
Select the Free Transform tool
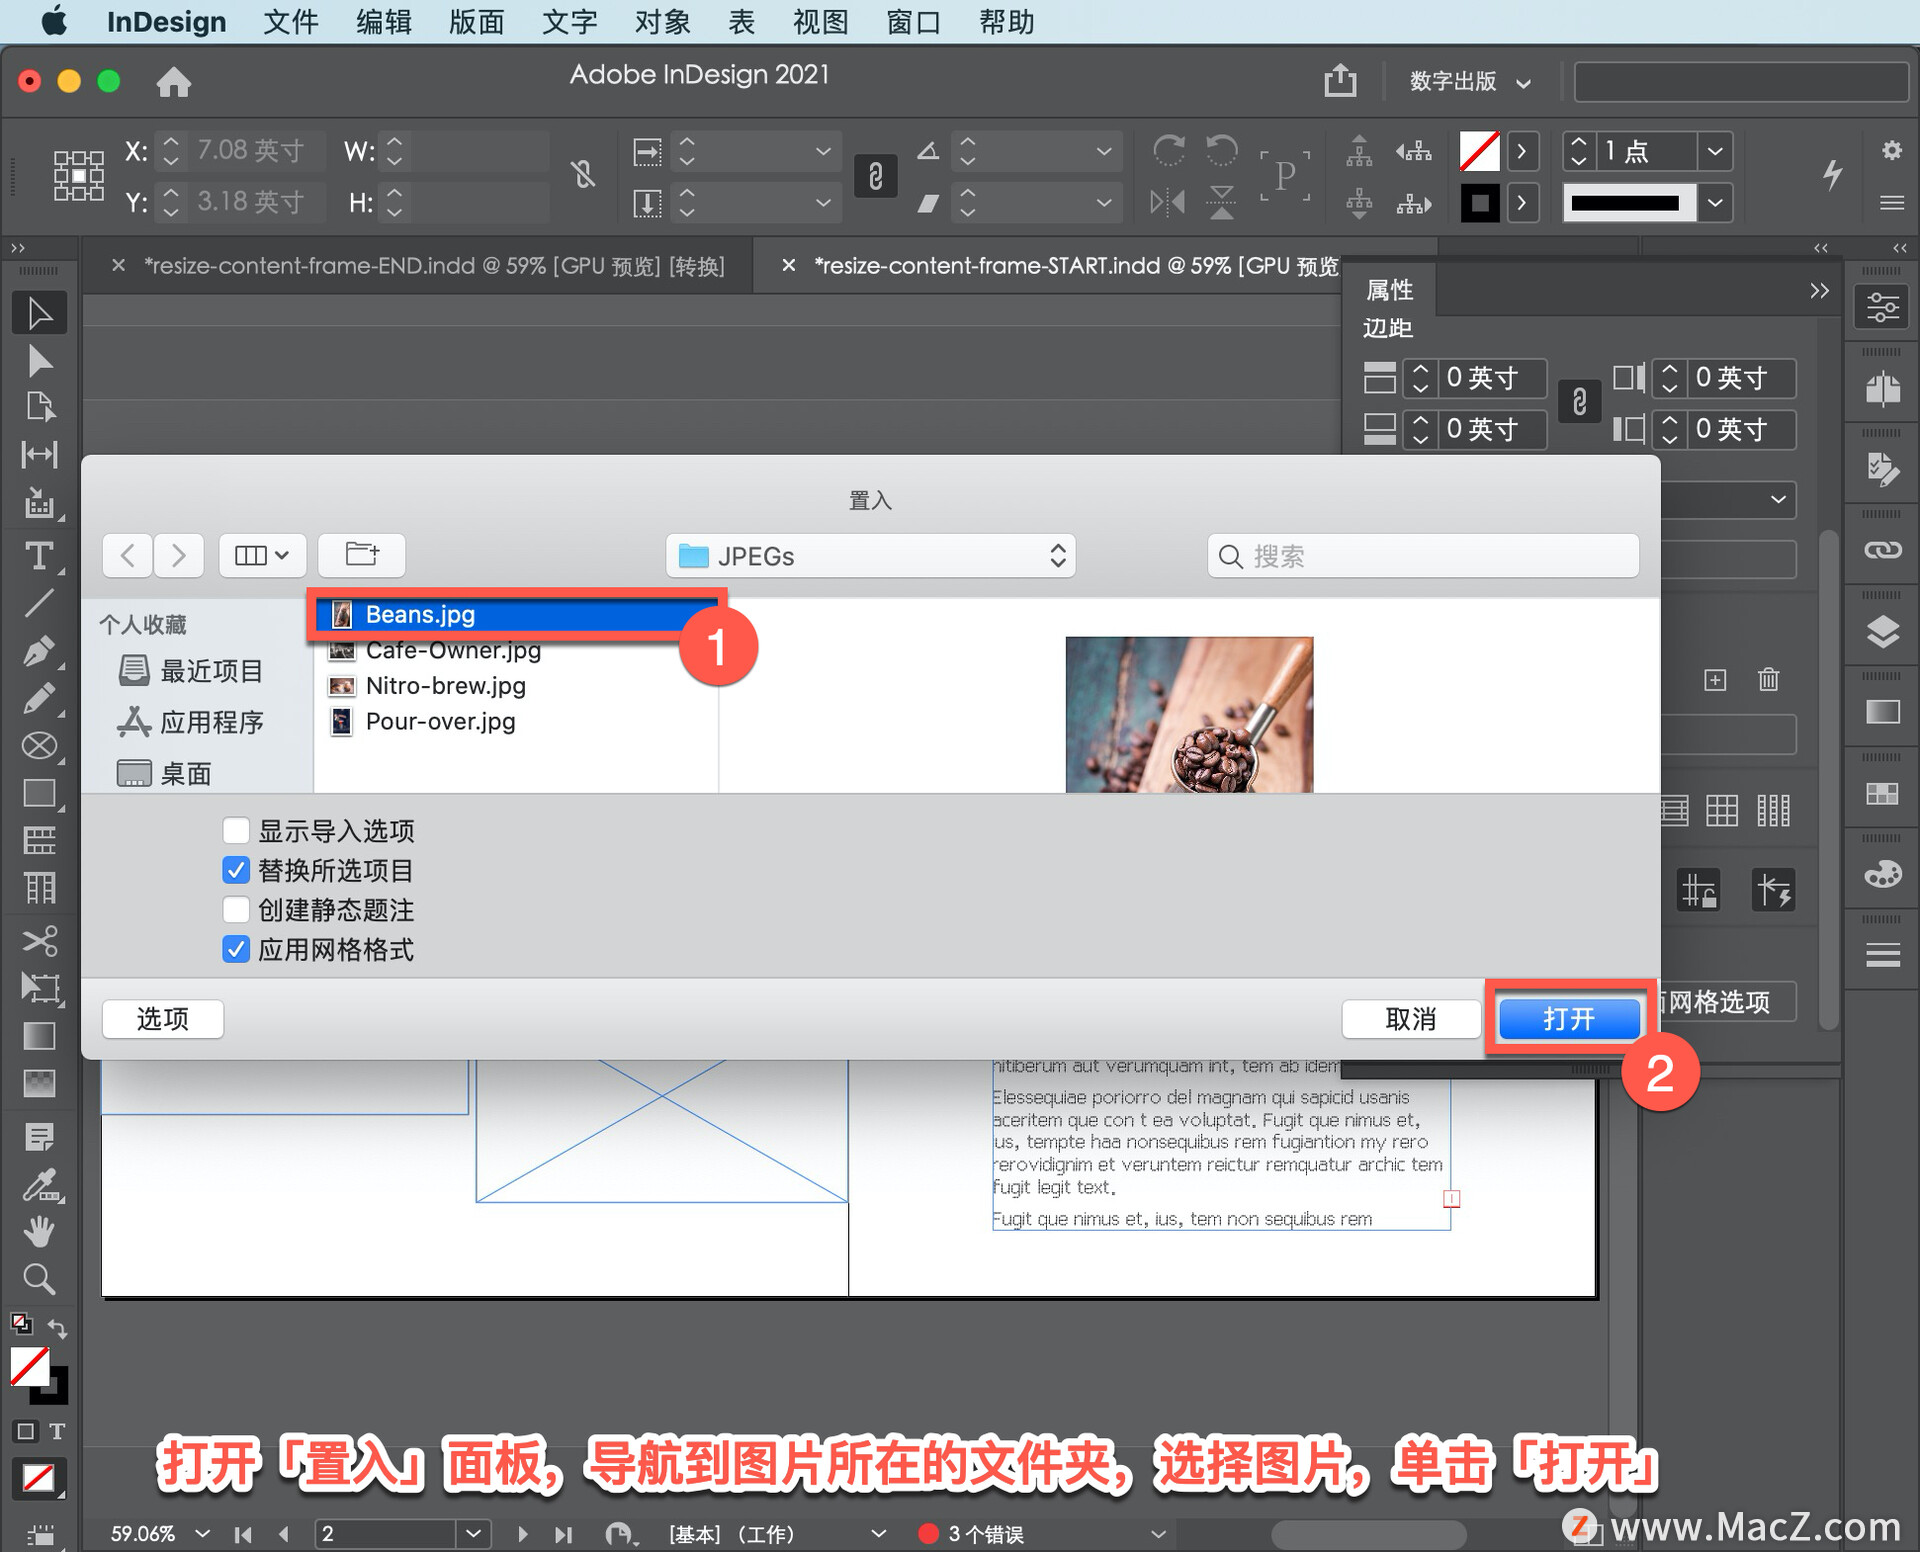point(39,988)
